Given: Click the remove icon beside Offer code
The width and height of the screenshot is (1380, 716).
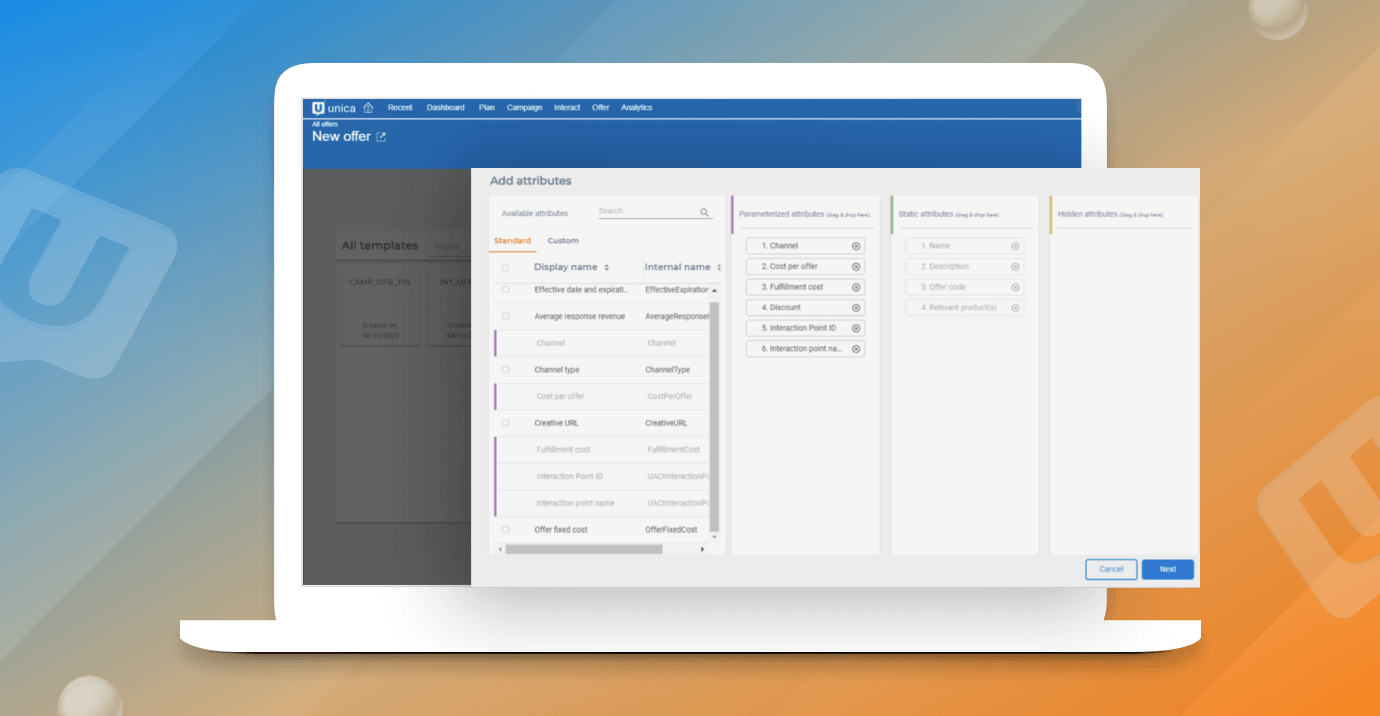Looking at the screenshot, I should point(1015,287).
